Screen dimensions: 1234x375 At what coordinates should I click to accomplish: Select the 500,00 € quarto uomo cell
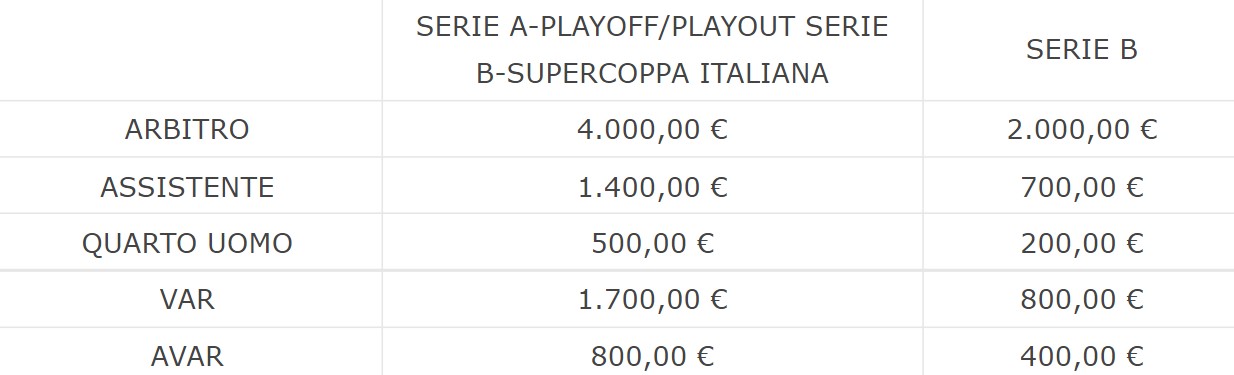(x=652, y=243)
